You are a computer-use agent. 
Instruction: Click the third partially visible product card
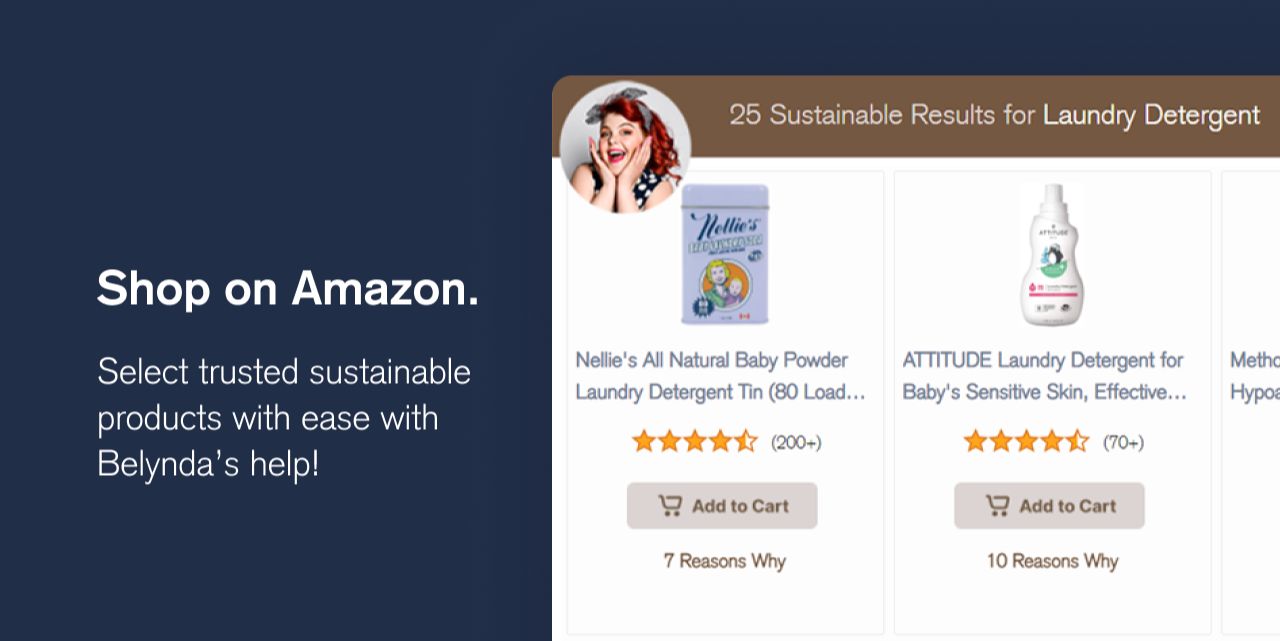click(1251, 402)
